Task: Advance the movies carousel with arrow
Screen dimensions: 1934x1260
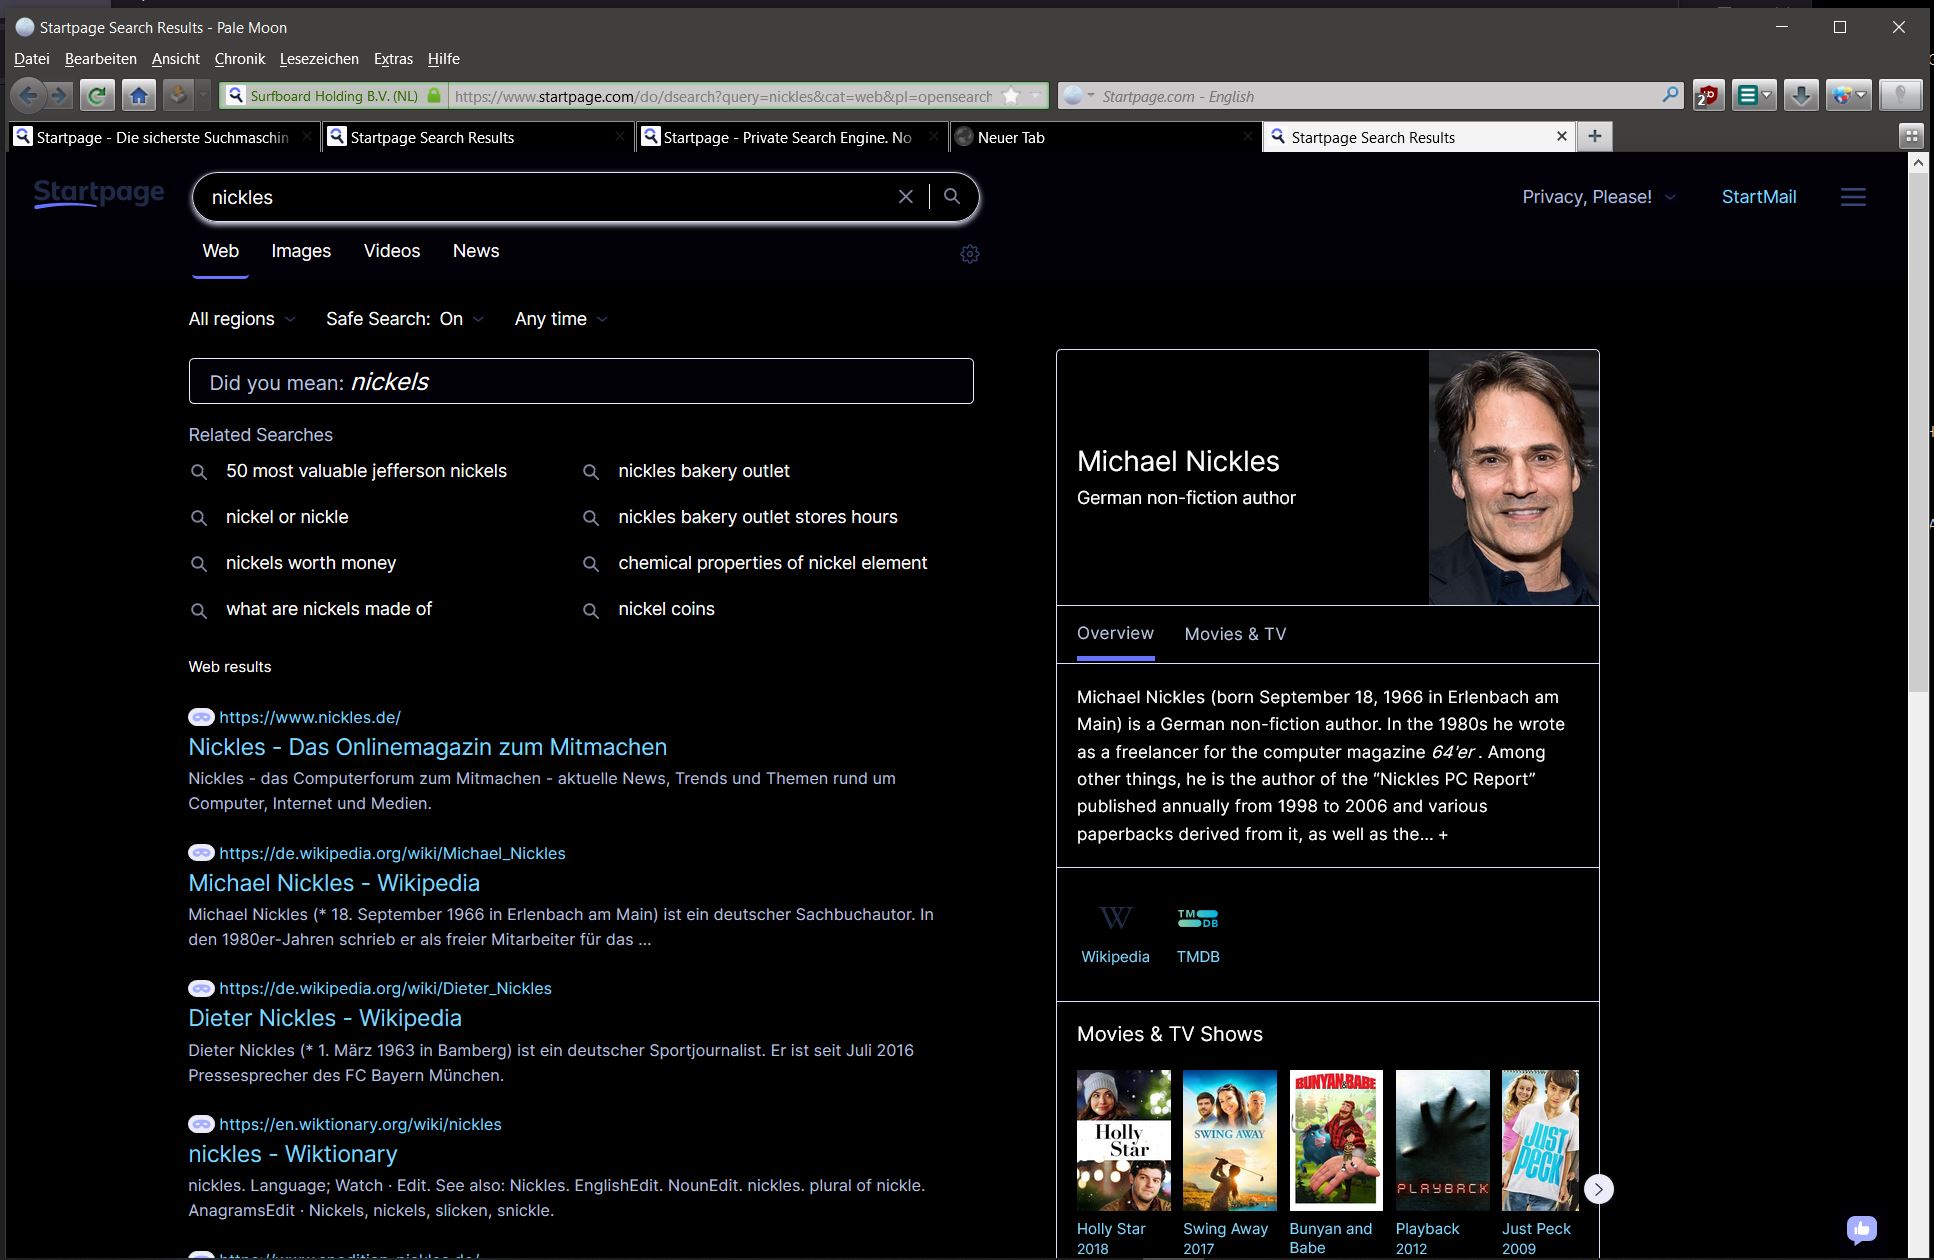Action: click(1599, 1189)
